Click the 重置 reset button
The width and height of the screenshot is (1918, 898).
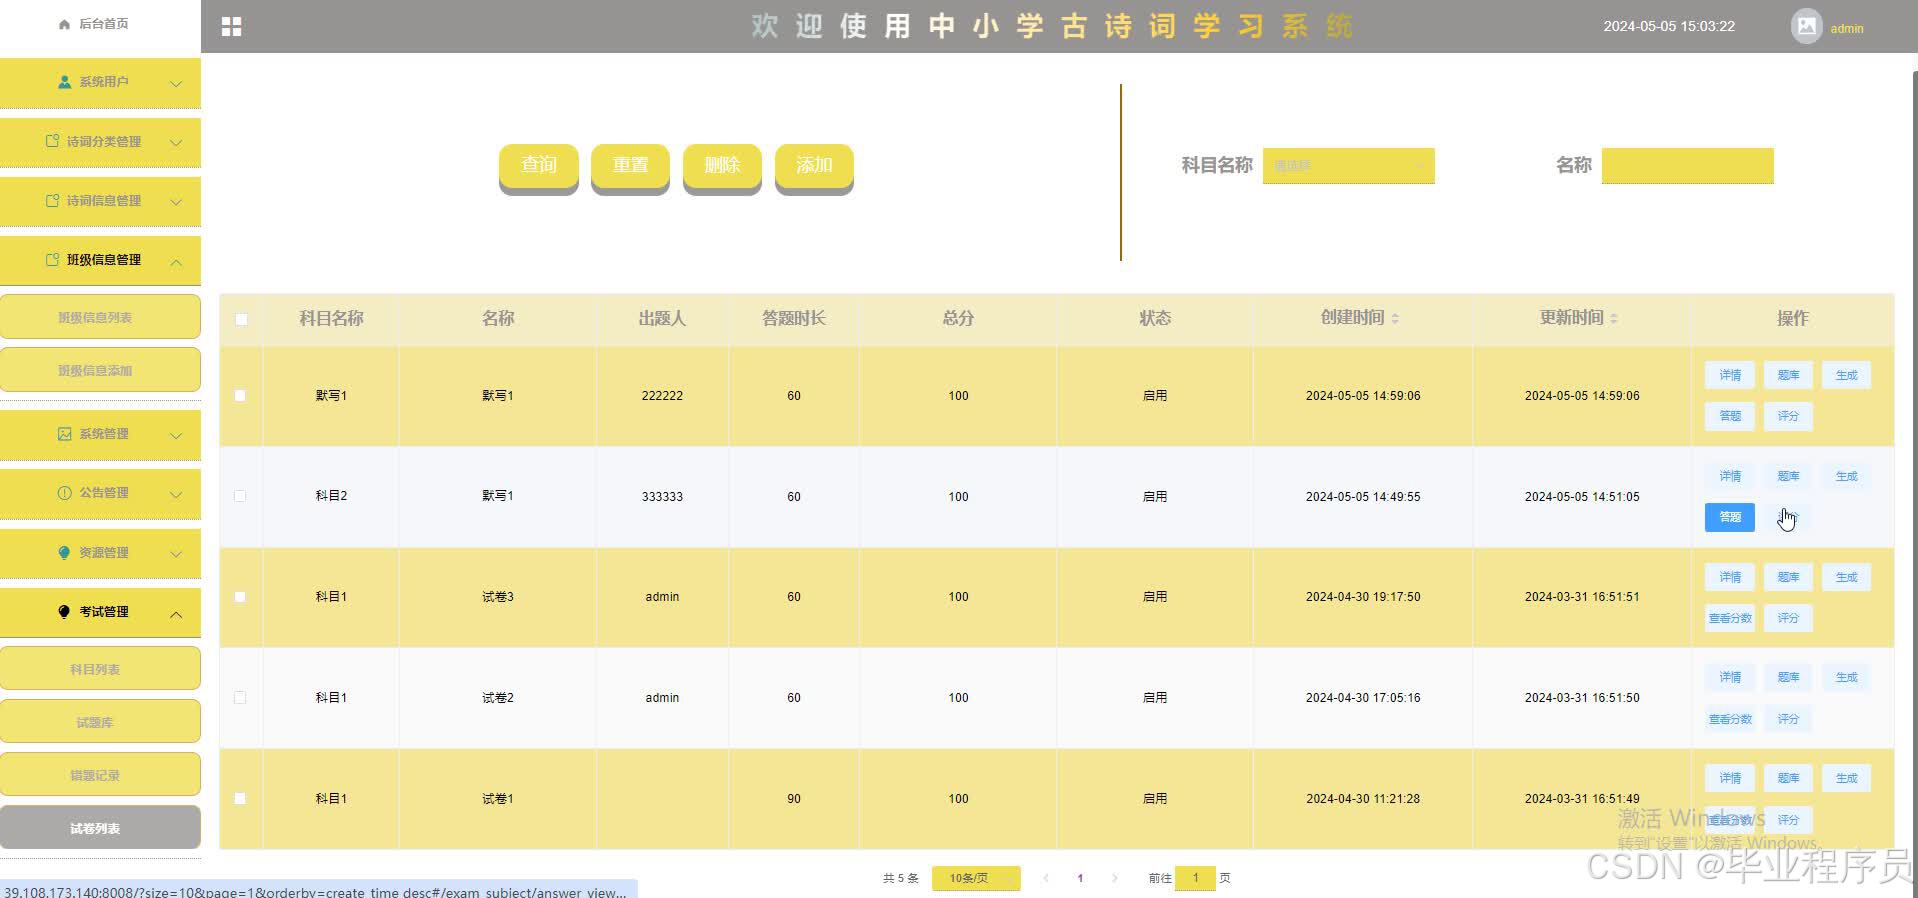(x=630, y=166)
